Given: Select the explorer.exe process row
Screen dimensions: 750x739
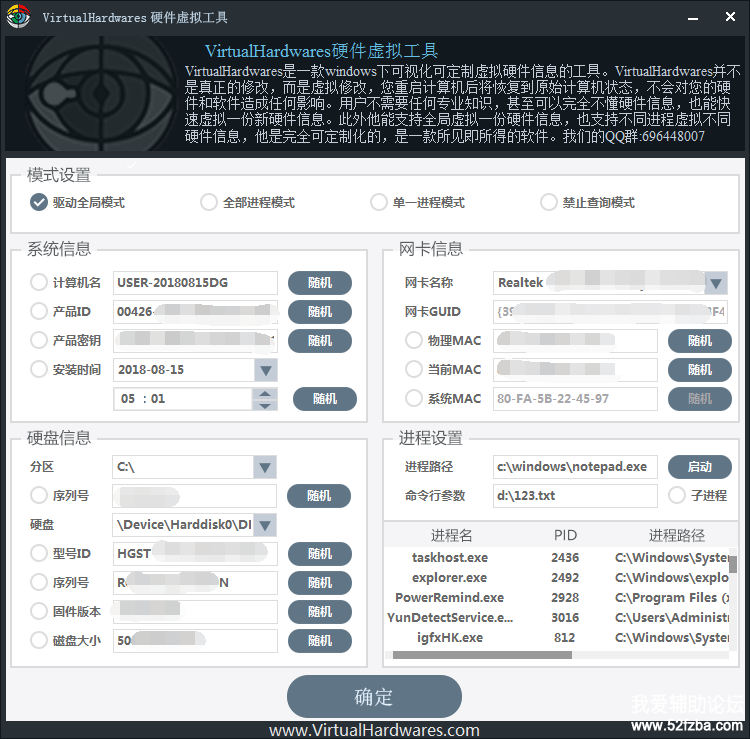Looking at the screenshot, I should coord(557,578).
